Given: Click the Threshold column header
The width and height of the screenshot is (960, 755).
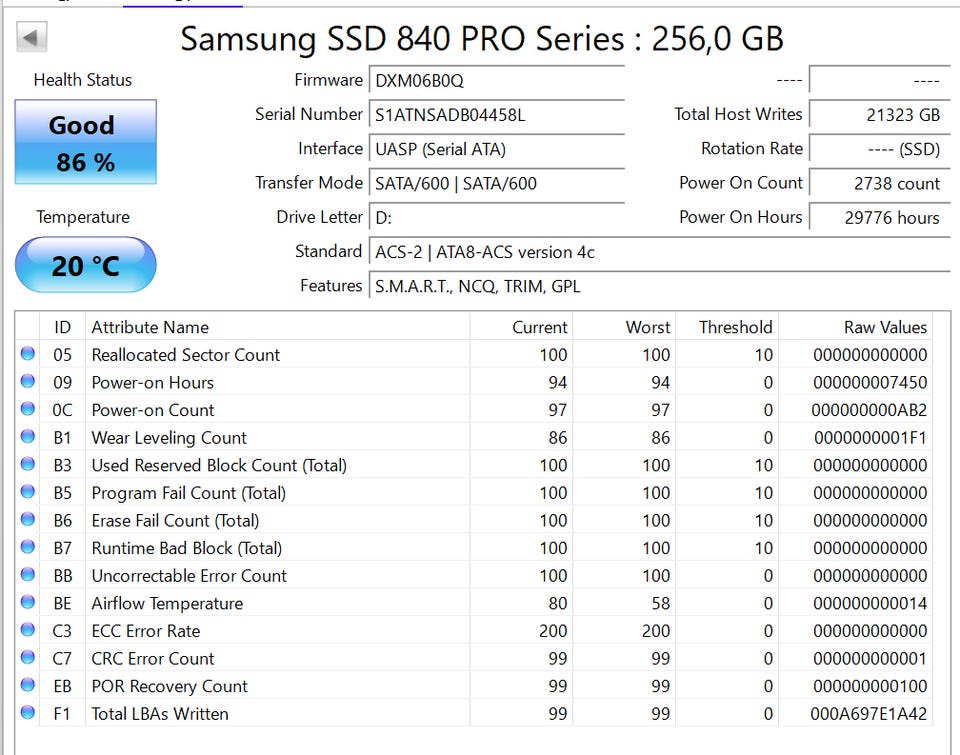Looking at the screenshot, I should tap(735, 327).
